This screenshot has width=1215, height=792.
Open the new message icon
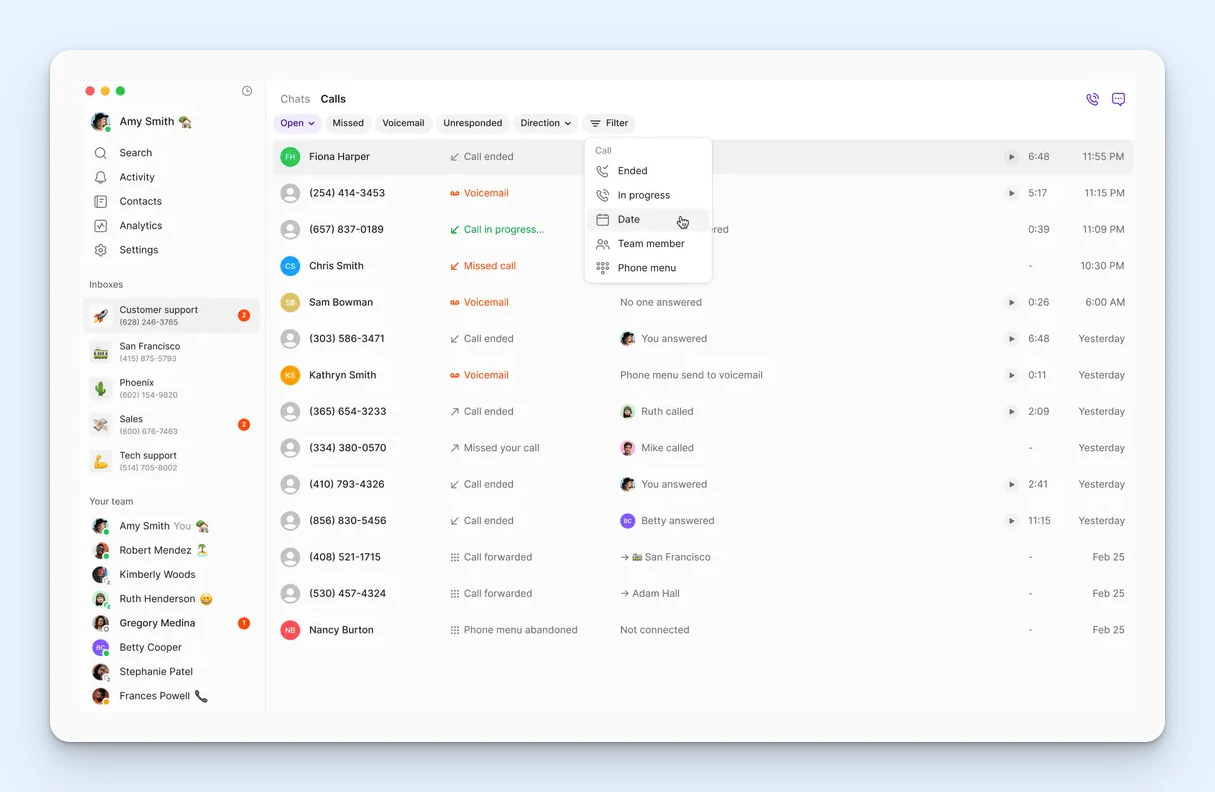pyautogui.click(x=1118, y=99)
